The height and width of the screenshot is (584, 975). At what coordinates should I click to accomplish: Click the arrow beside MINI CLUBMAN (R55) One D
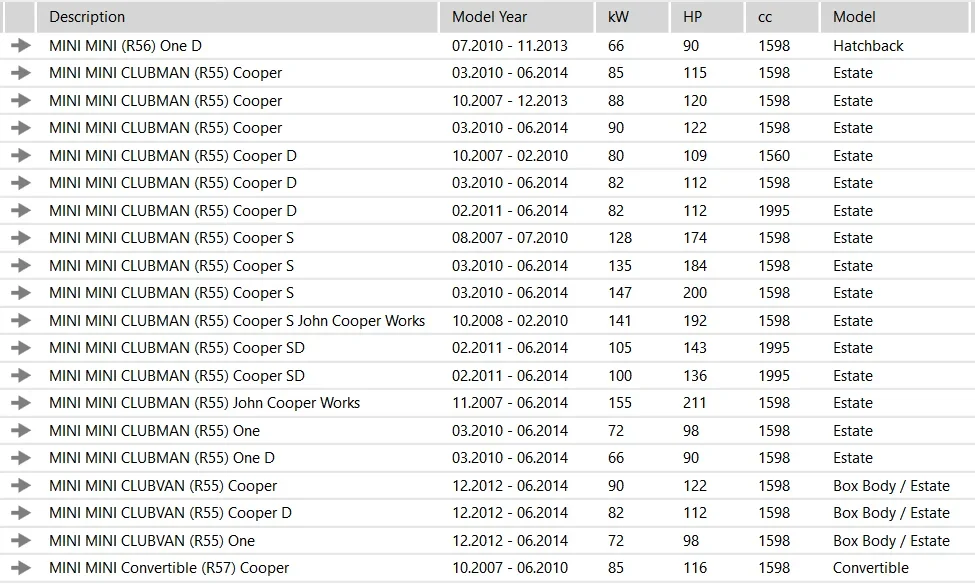(21, 458)
